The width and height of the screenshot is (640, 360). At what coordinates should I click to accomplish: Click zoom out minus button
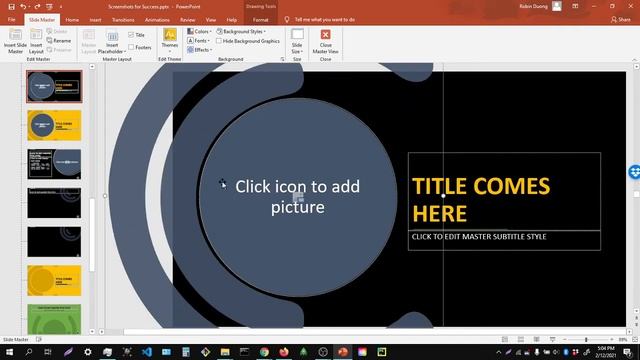click(x=565, y=340)
